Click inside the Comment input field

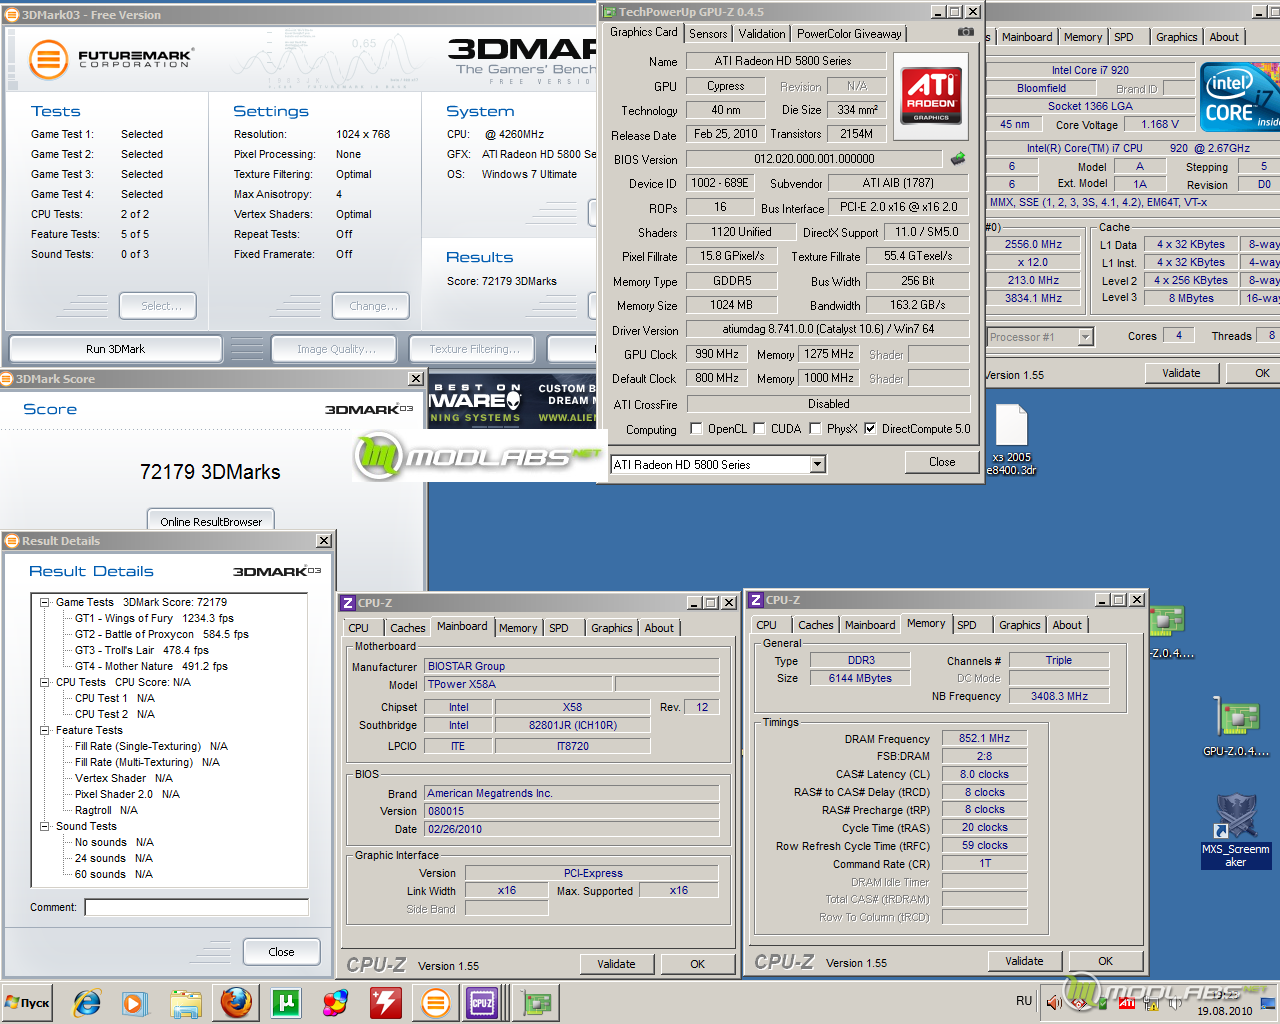197,907
